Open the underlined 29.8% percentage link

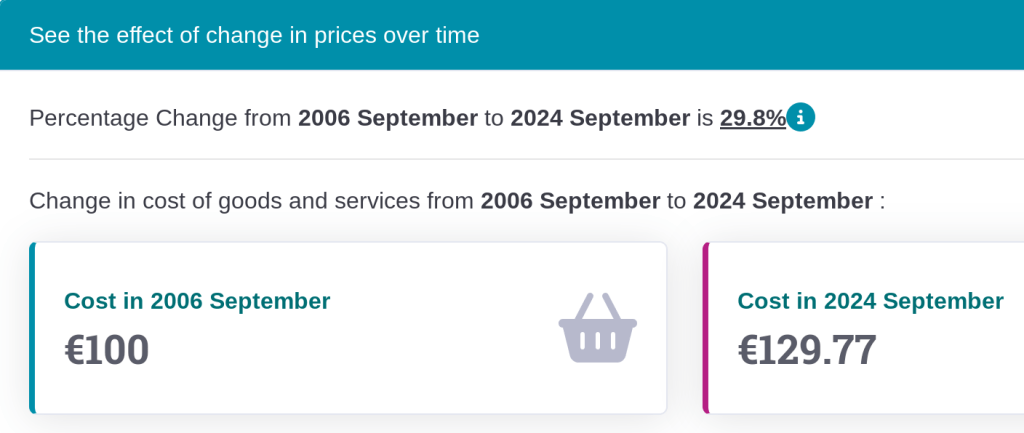click(x=752, y=118)
